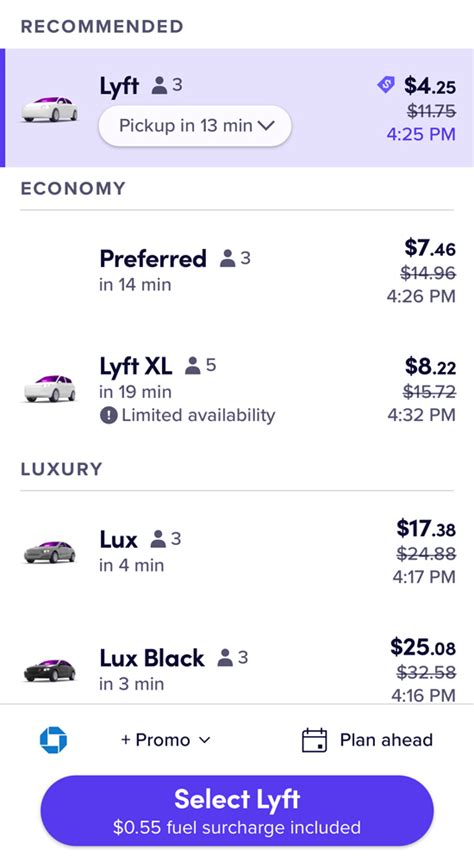The height and width of the screenshot is (861, 474).
Task: Open the Pickup in 13 min dropdown
Action: 195,126
